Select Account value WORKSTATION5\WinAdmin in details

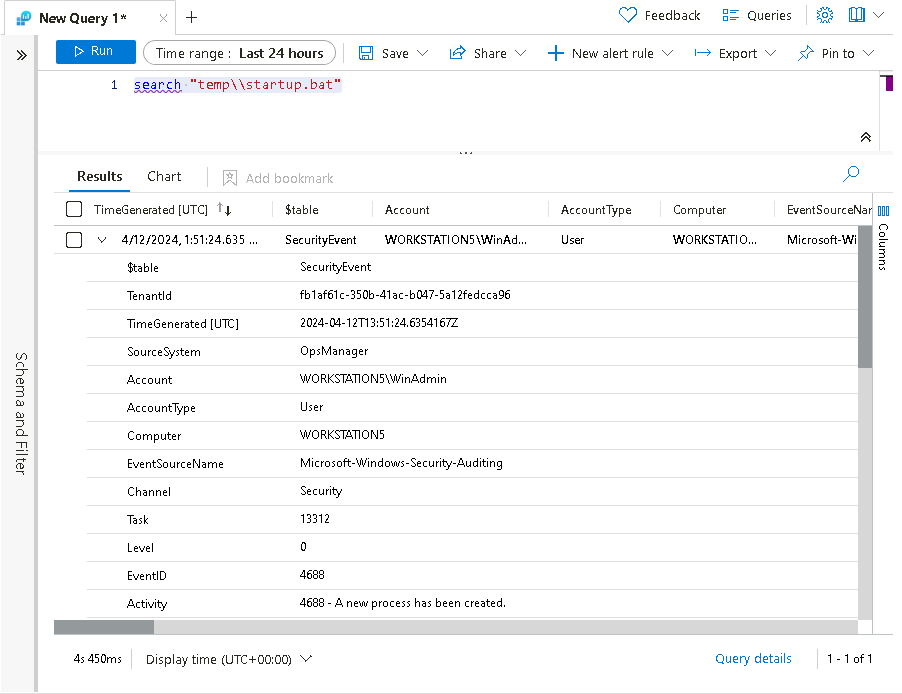tap(373, 379)
